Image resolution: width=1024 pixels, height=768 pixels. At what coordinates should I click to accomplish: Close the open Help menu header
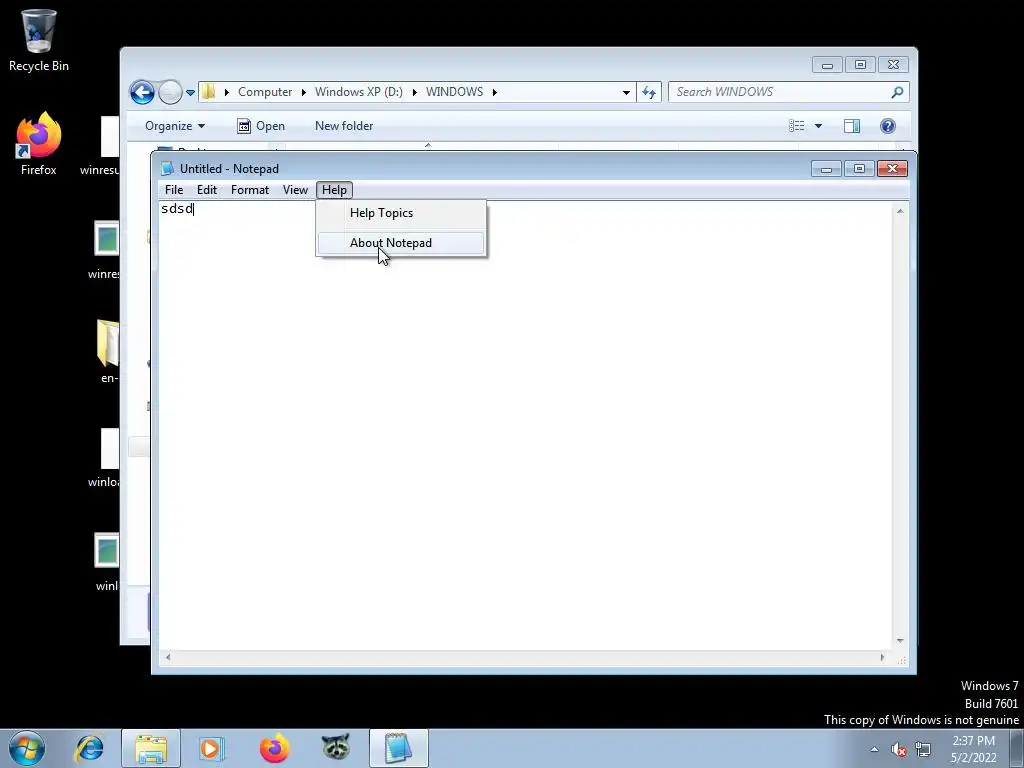tap(334, 190)
